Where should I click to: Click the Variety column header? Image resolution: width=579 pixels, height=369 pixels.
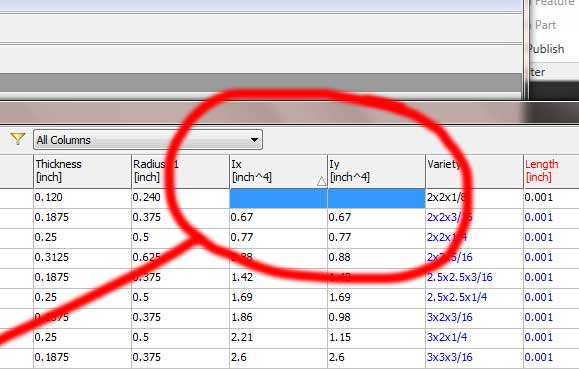click(x=474, y=171)
